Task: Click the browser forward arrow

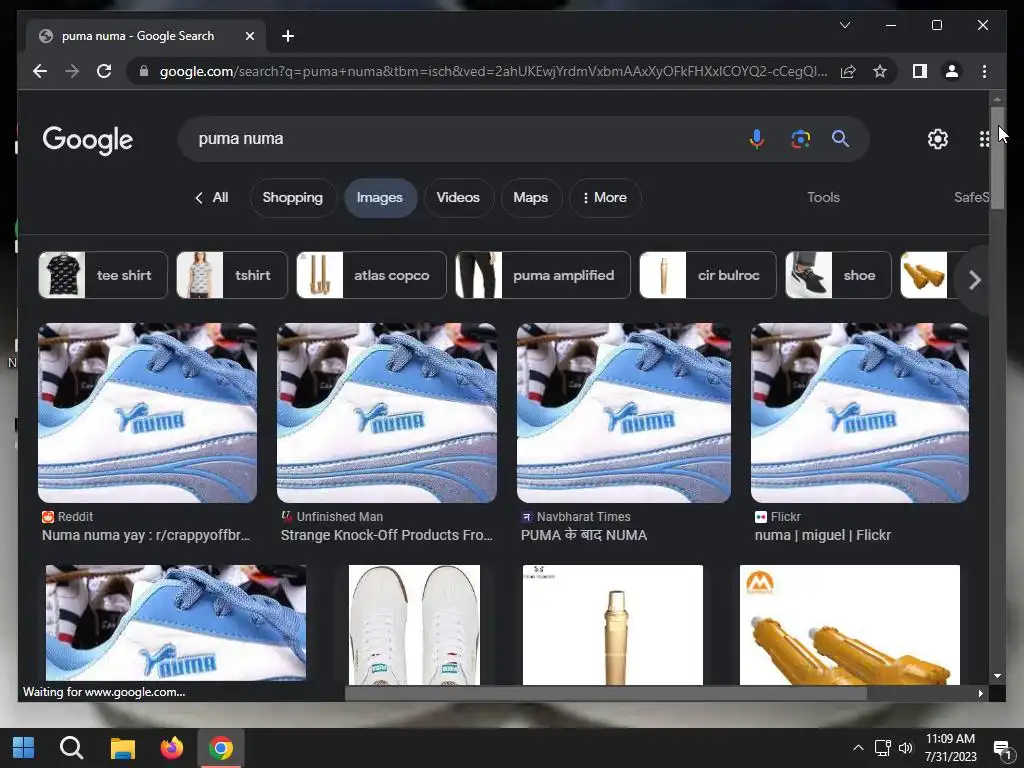Action: point(72,71)
